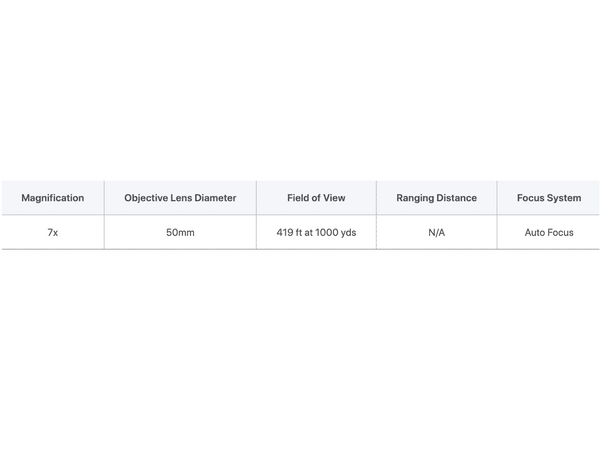
Task: Click the cell border between N/A and Auto Focus
Action: pyautogui.click(x=497, y=232)
